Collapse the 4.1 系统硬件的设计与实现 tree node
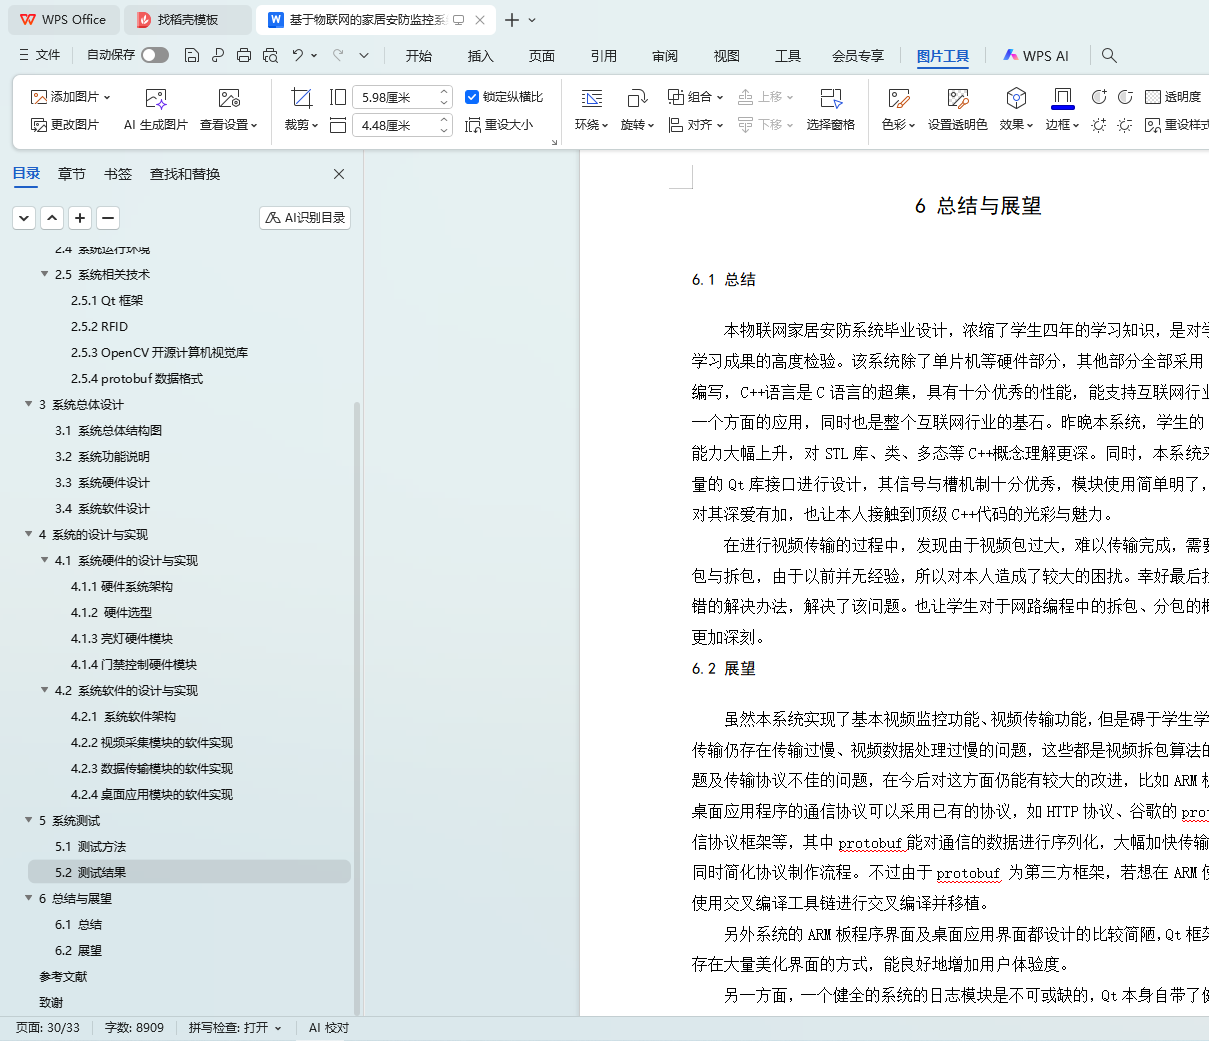1209x1041 pixels. coord(45,560)
